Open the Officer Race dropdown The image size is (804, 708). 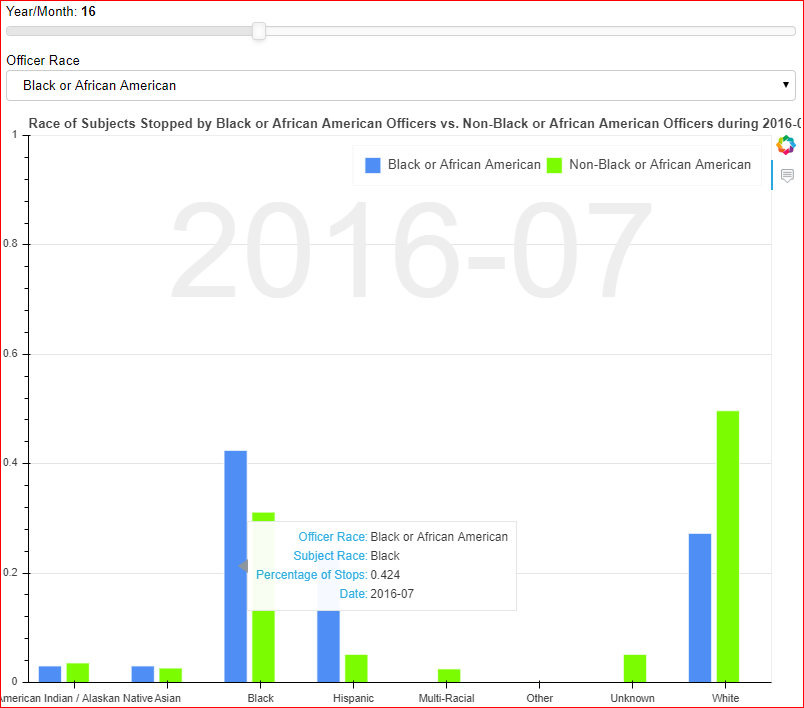click(x=400, y=86)
